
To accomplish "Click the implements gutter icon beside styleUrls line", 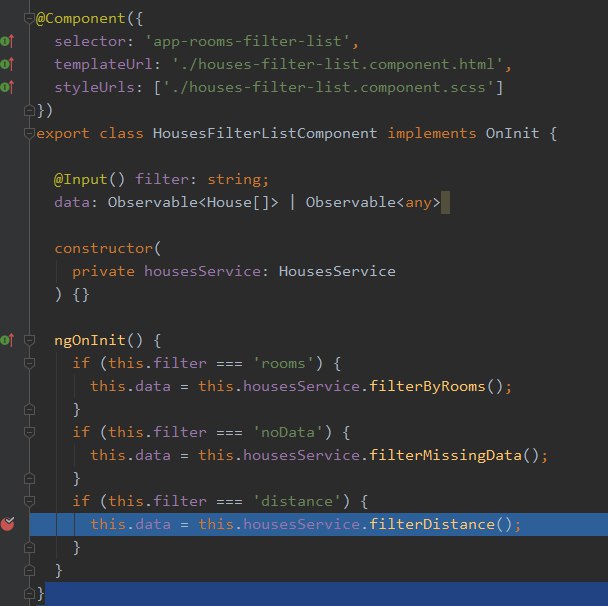I will [7, 87].
